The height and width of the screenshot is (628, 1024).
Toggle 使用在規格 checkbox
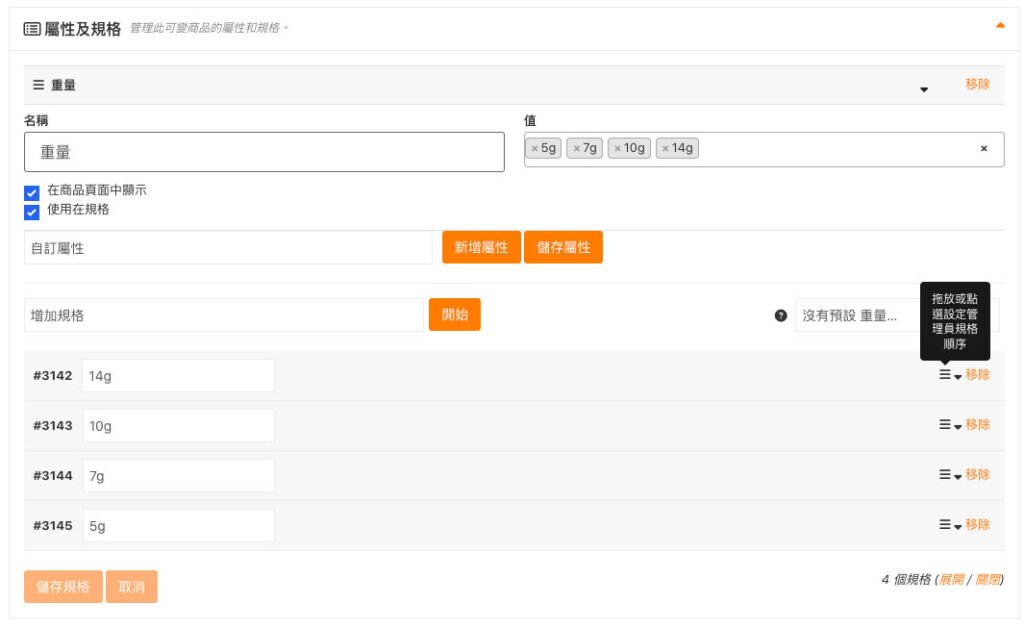32,211
